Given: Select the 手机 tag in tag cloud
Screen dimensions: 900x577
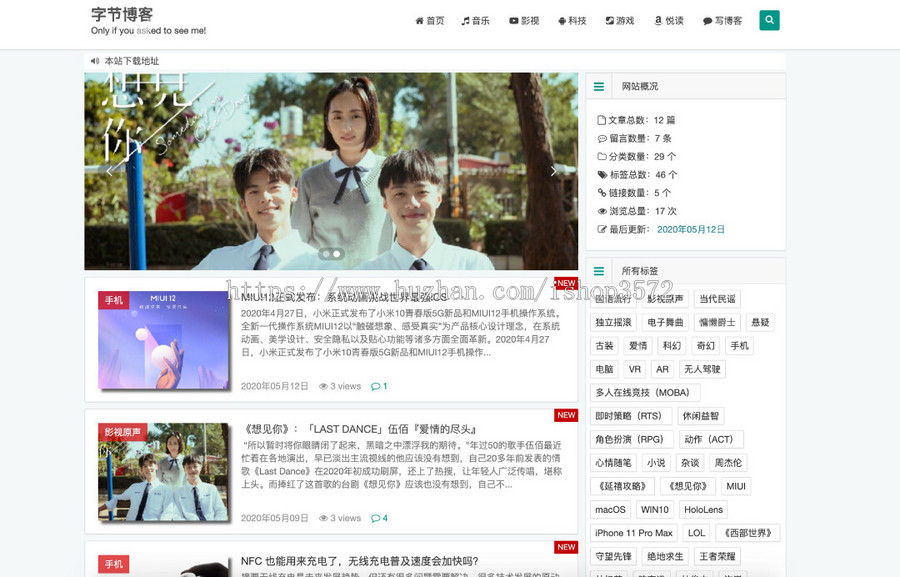Looking at the screenshot, I should click(739, 346).
